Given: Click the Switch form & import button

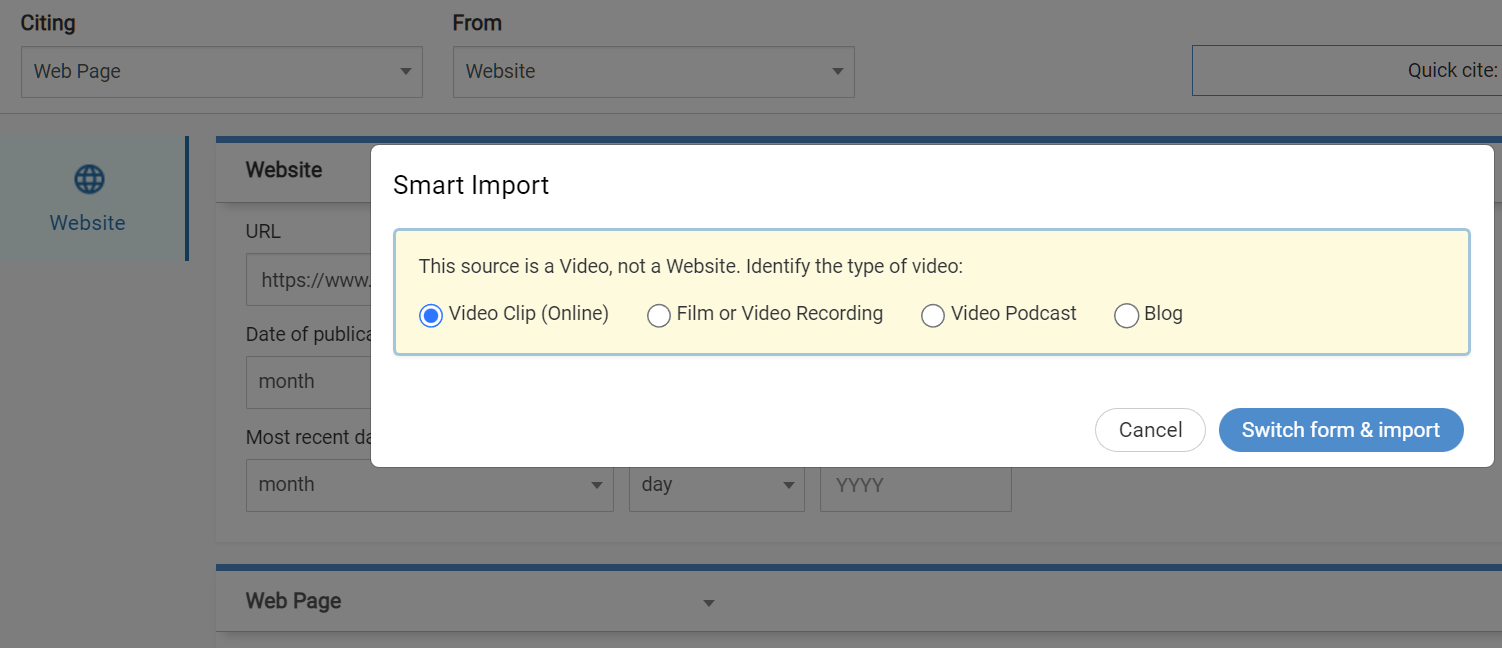Looking at the screenshot, I should [x=1341, y=430].
